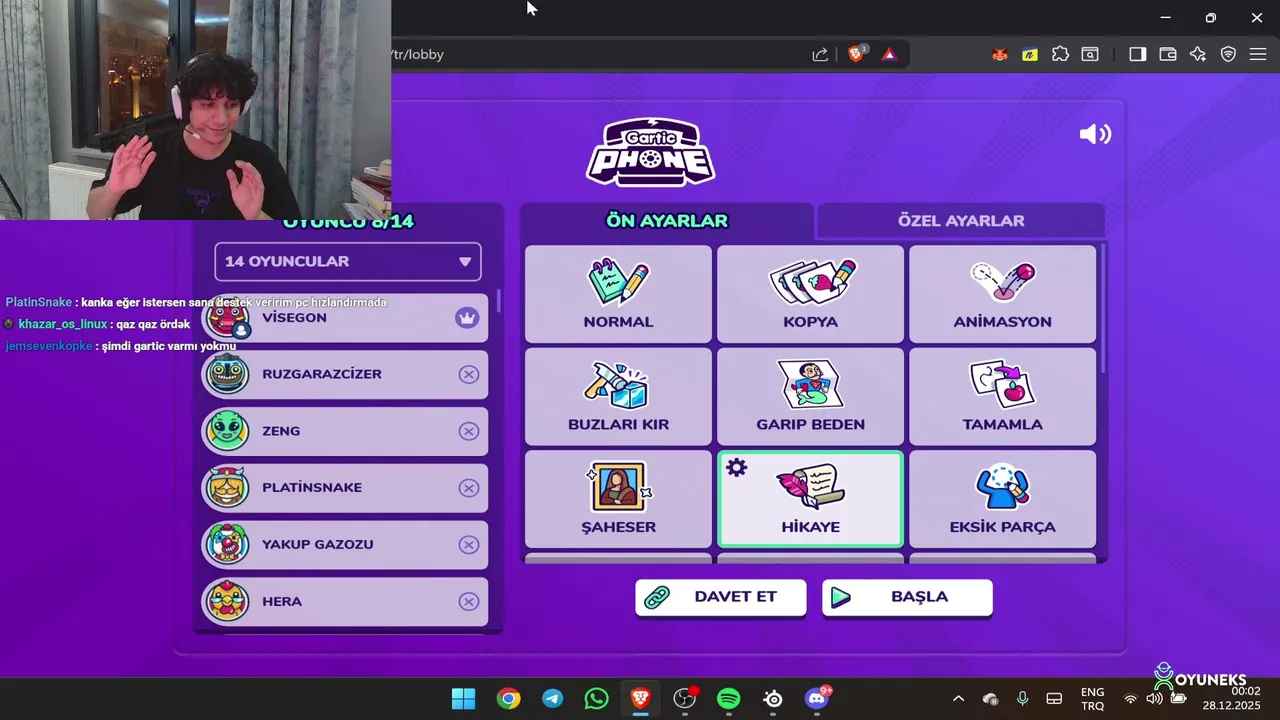
Task: Toggle the browser sidebar panel
Action: (x=1137, y=54)
